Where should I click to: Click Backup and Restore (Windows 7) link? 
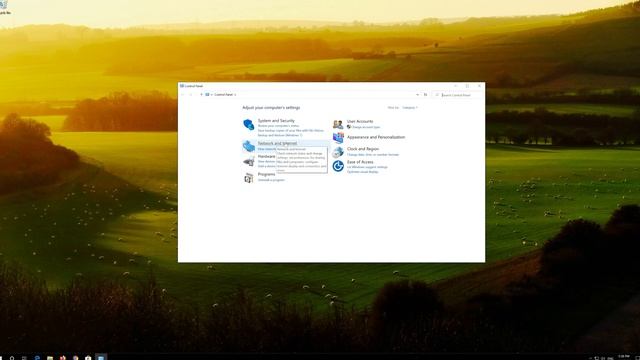coord(280,135)
